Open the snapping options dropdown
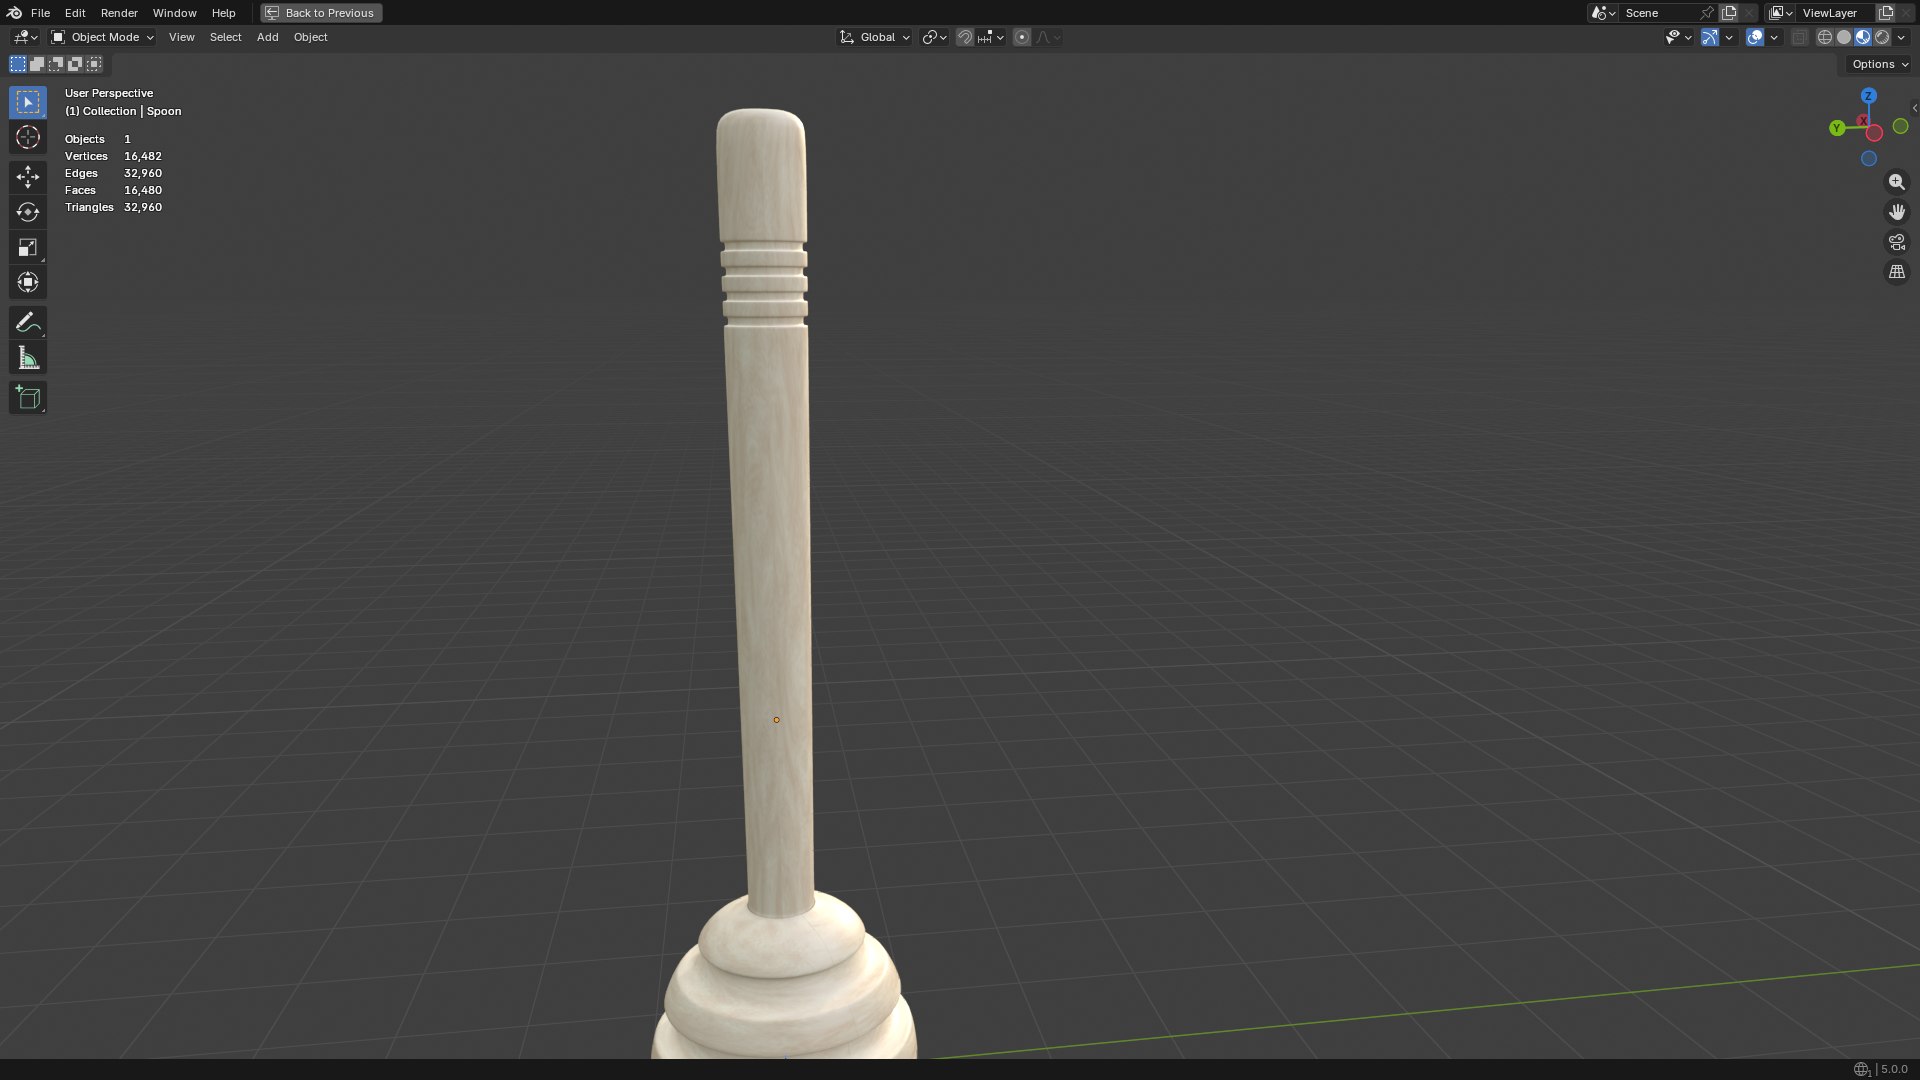1920x1080 pixels. click(x=991, y=37)
